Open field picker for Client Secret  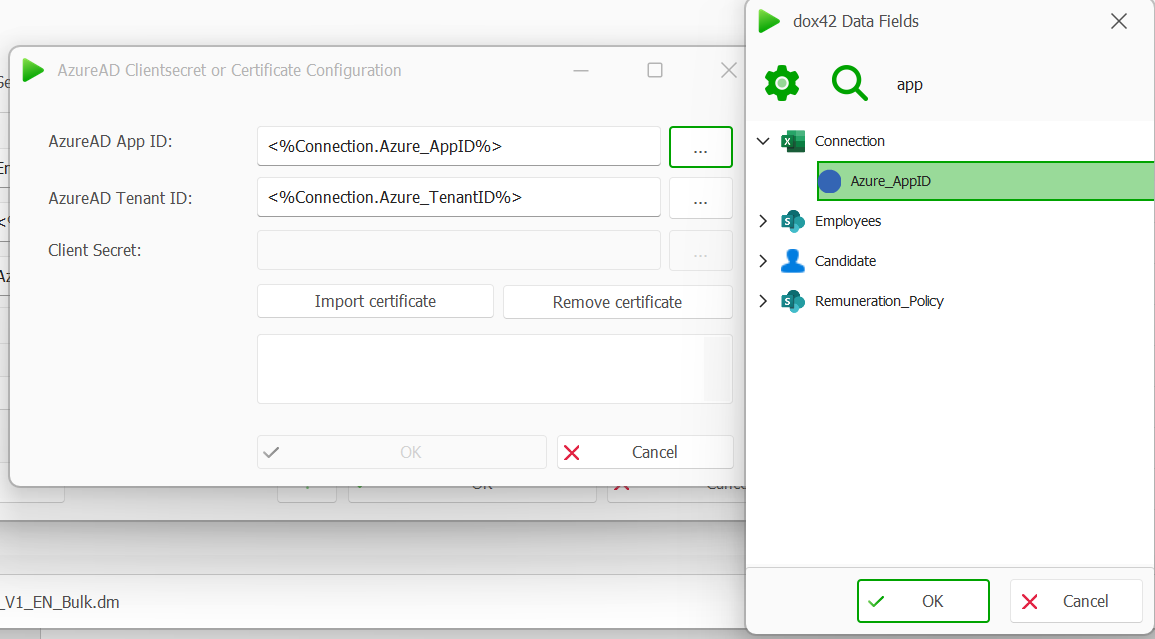tap(701, 251)
